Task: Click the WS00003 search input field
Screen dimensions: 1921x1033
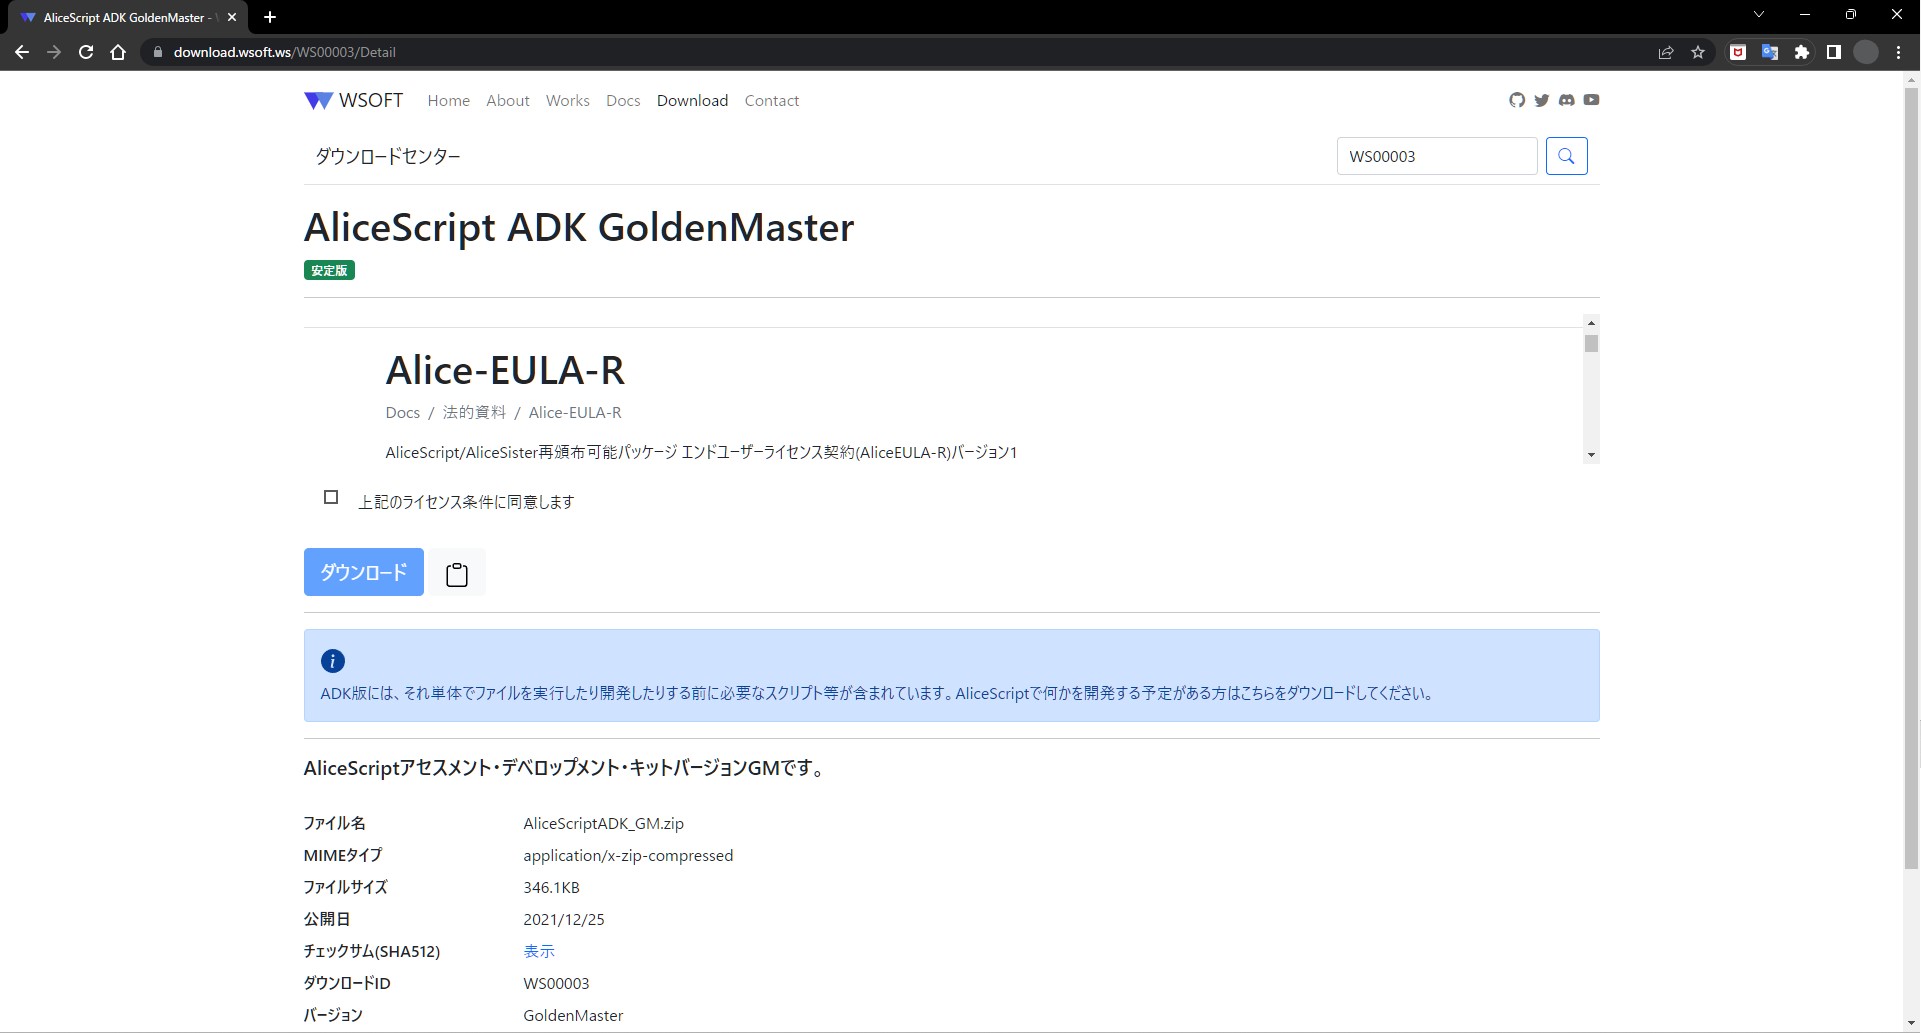Action: coord(1436,156)
